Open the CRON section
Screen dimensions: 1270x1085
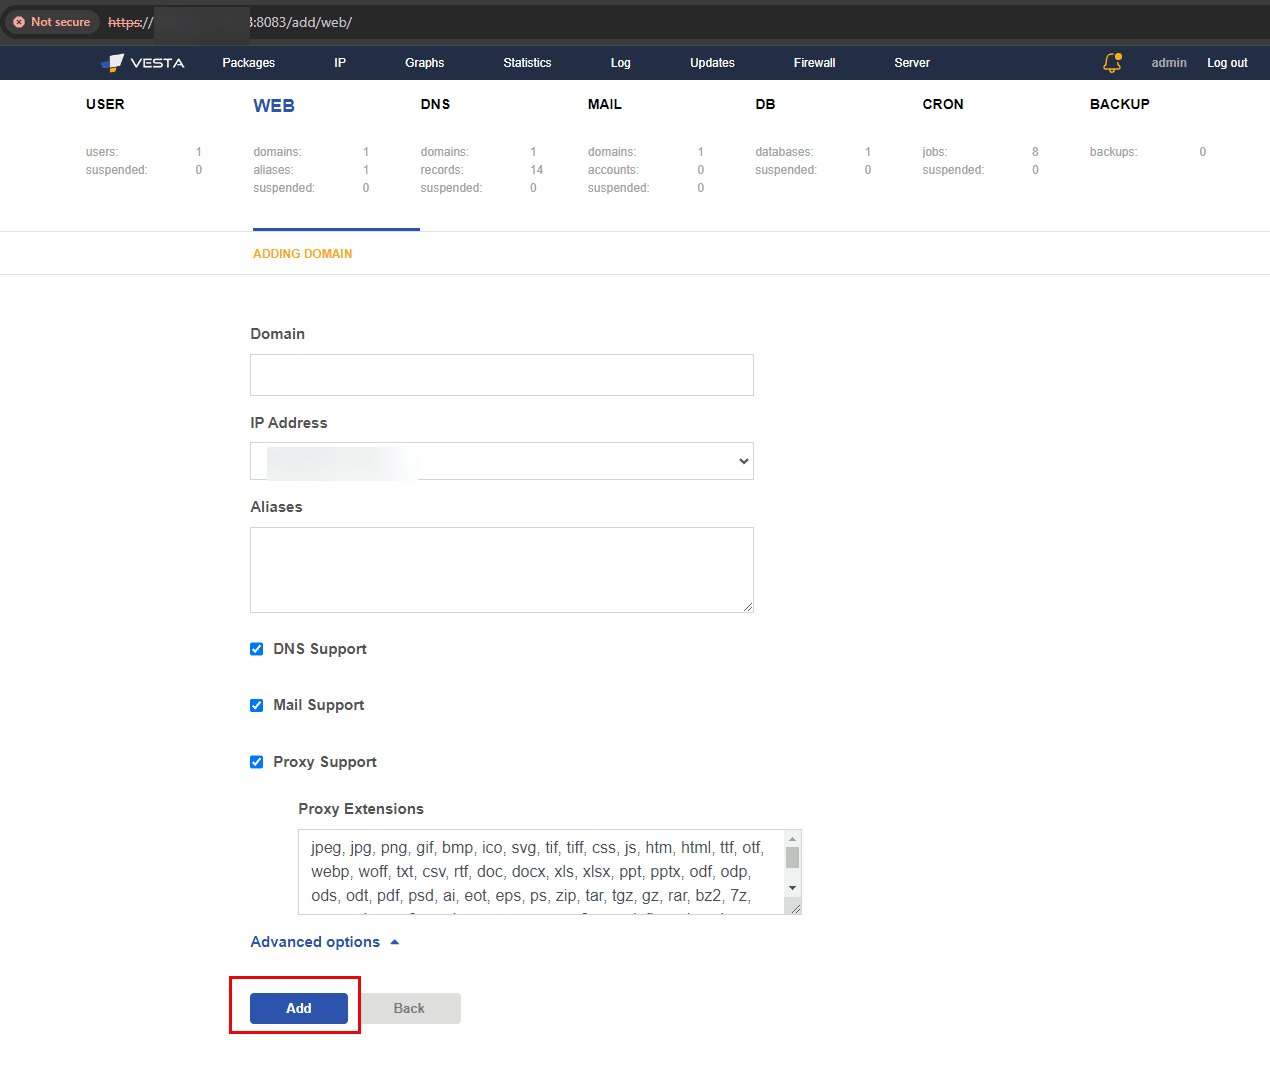(x=943, y=104)
